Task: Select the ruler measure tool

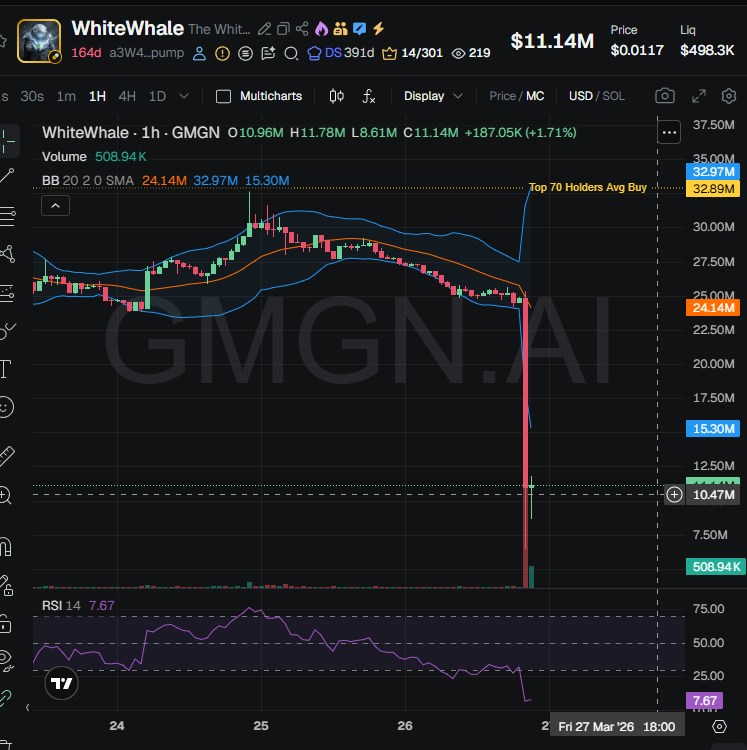Action: tap(7, 456)
